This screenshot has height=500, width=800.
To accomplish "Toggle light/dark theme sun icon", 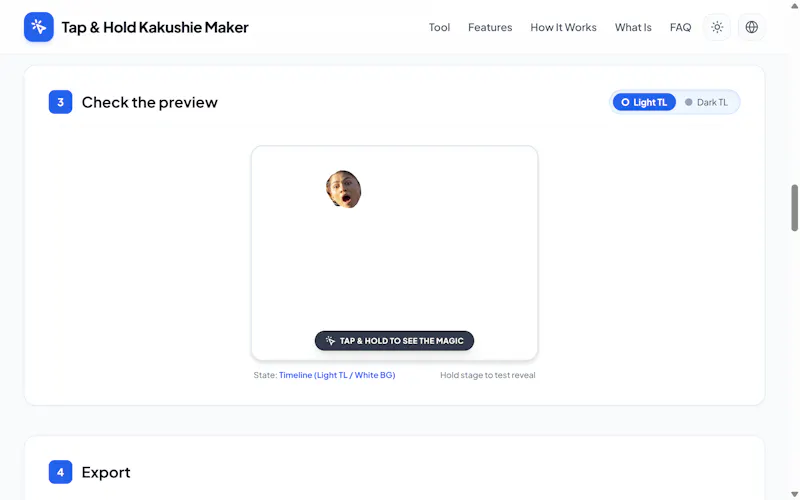I will tap(717, 27).
